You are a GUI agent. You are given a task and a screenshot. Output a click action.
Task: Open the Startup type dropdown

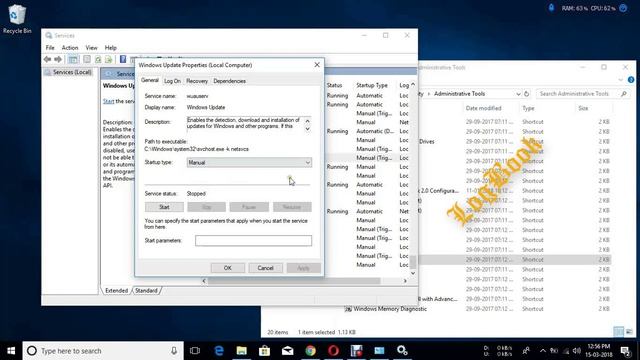(x=249, y=162)
